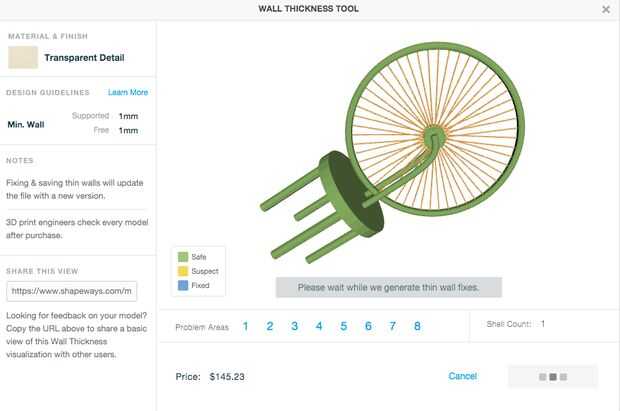This screenshot has height=411, width=620.
Task: Close the Wall Thickness Tool dialog
Action: pyautogui.click(x=606, y=9)
